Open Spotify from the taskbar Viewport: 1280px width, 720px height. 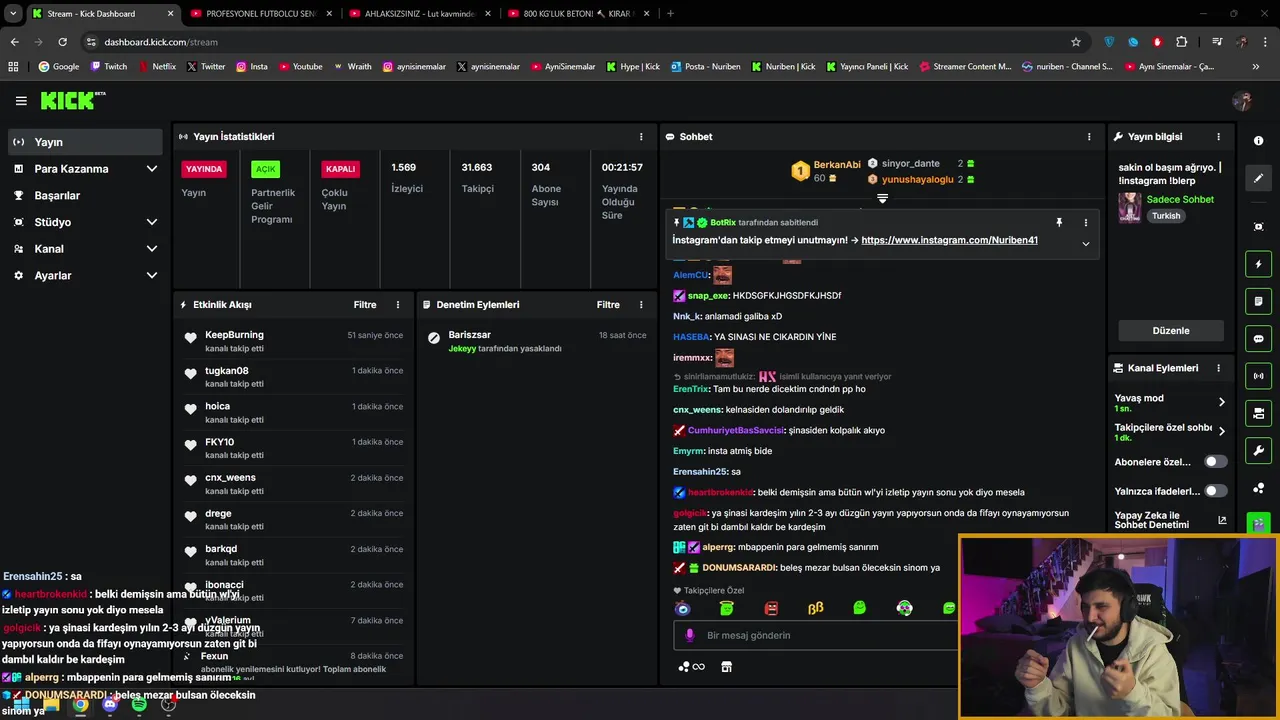[139, 704]
